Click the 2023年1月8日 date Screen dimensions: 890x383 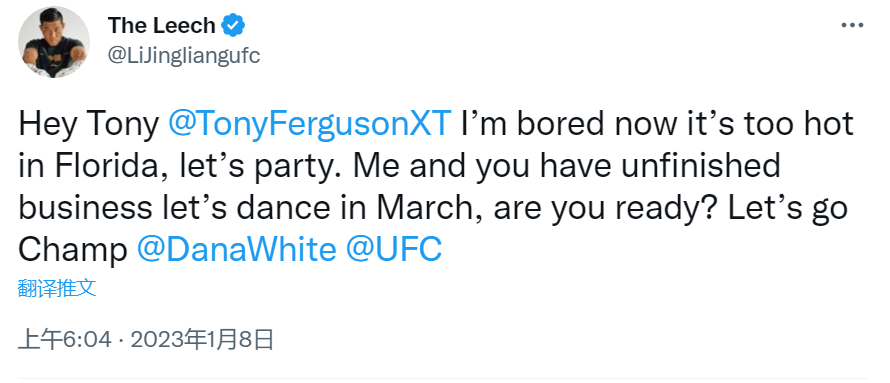click(203, 340)
